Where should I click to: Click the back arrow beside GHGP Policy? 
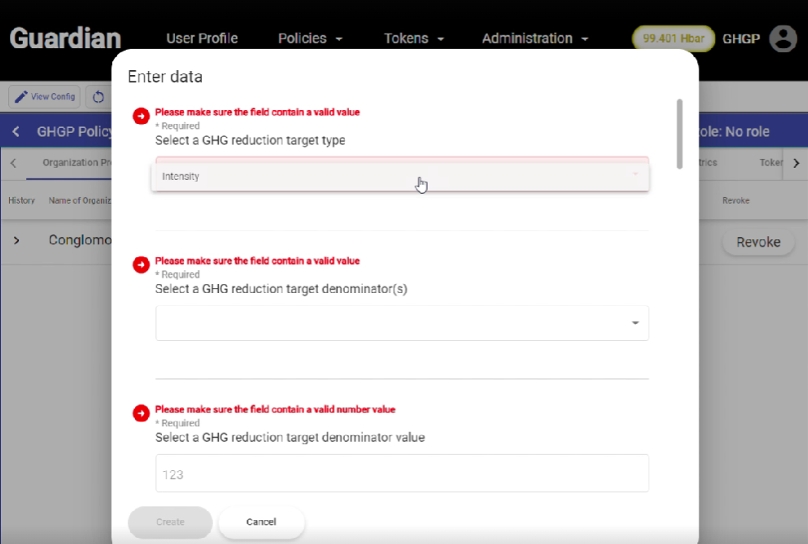click(16, 131)
